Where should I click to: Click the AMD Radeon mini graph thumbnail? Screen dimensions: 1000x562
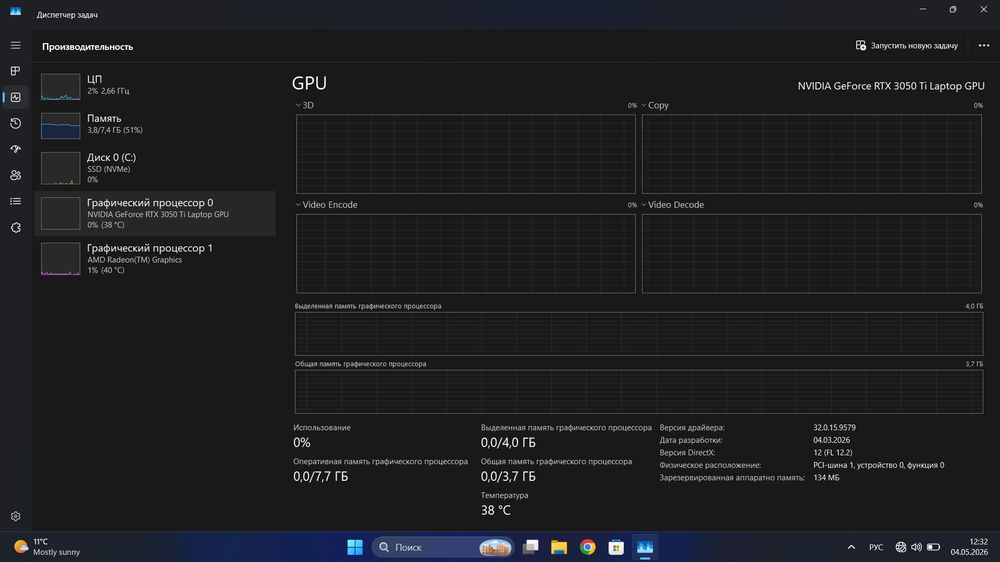coord(61,259)
